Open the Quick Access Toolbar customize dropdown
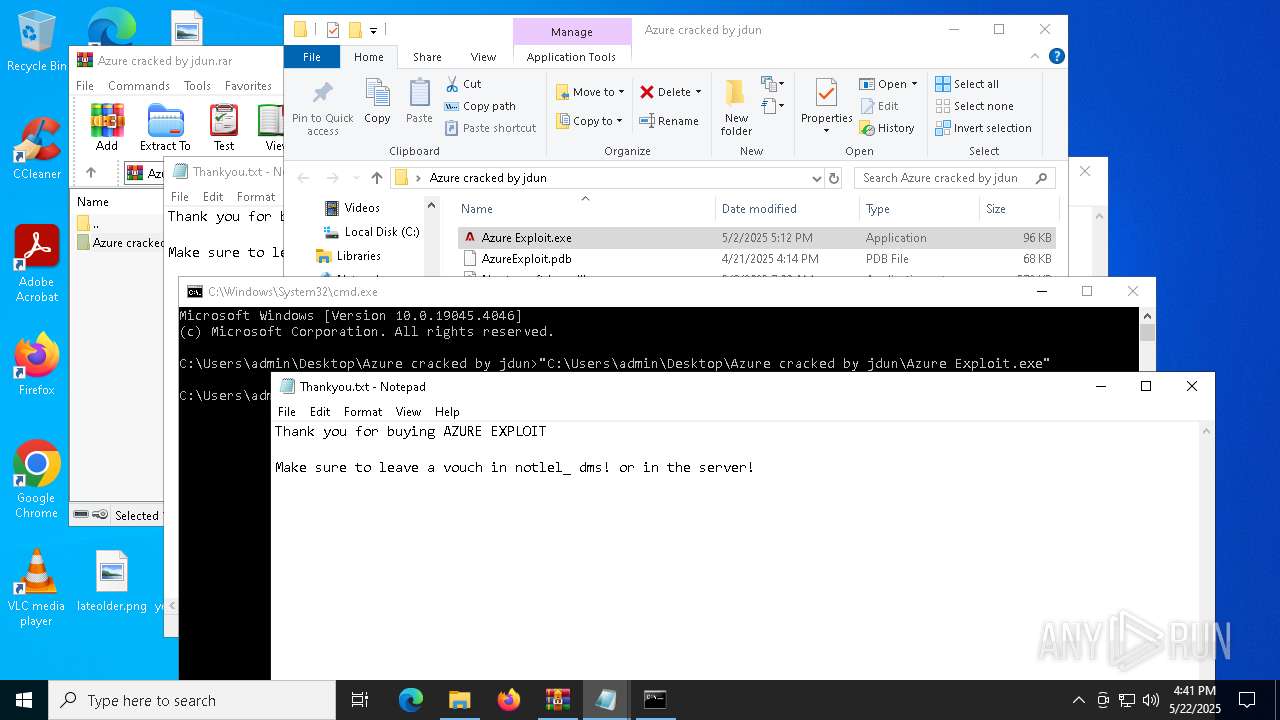 tap(373, 30)
